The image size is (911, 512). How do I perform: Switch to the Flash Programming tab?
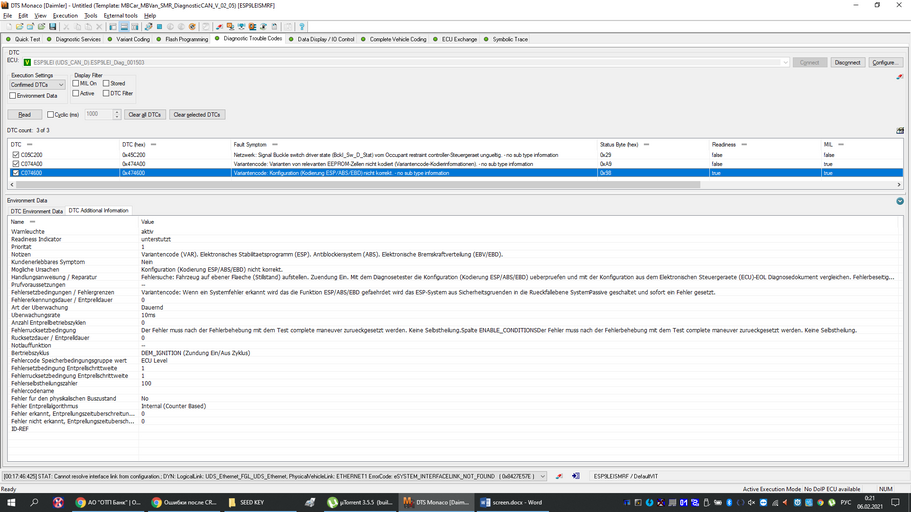pos(186,40)
